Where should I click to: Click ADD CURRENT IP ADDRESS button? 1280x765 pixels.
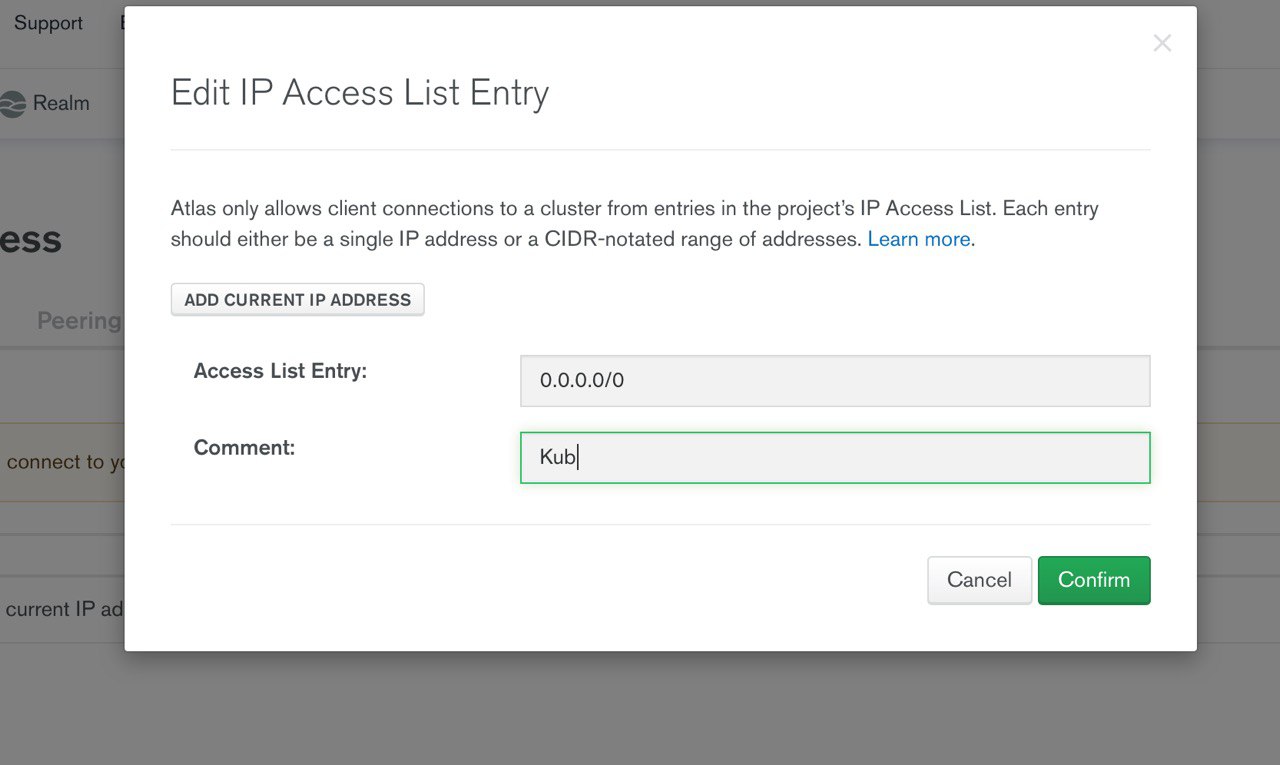point(298,300)
